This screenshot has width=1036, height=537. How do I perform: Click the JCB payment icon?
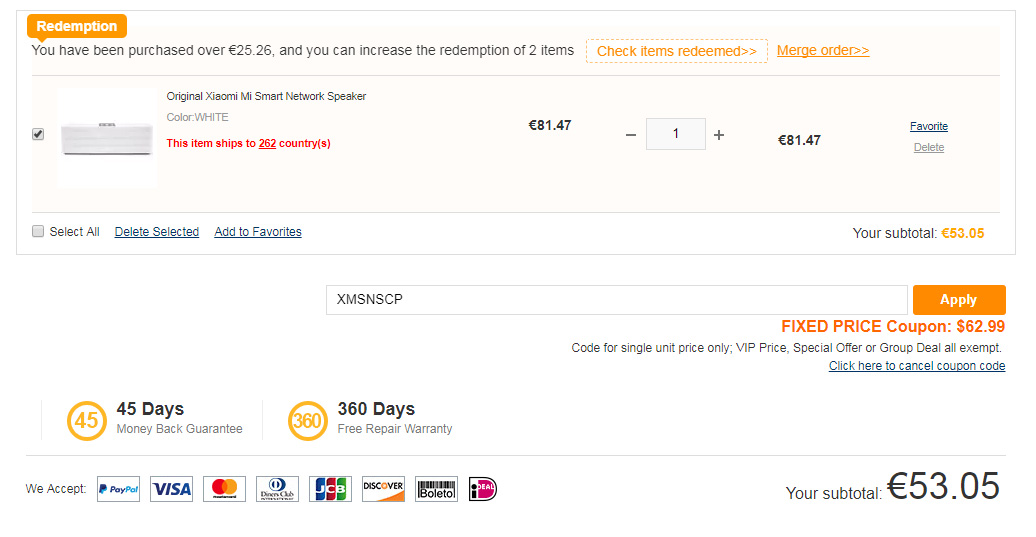(330, 489)
